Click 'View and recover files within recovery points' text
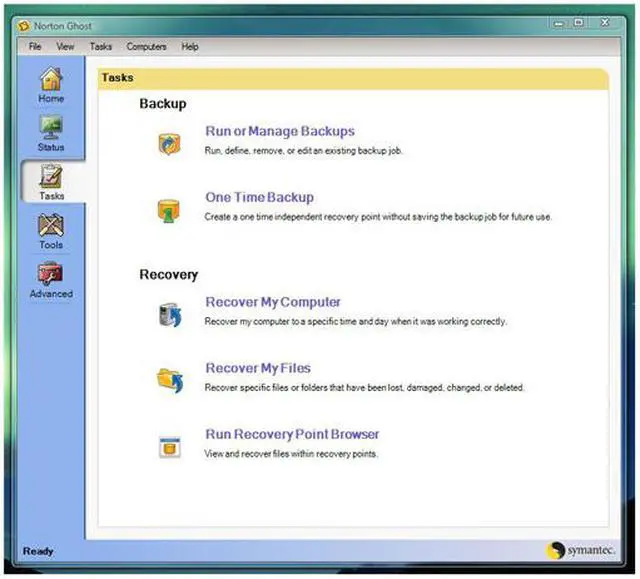 pos(291,454)
